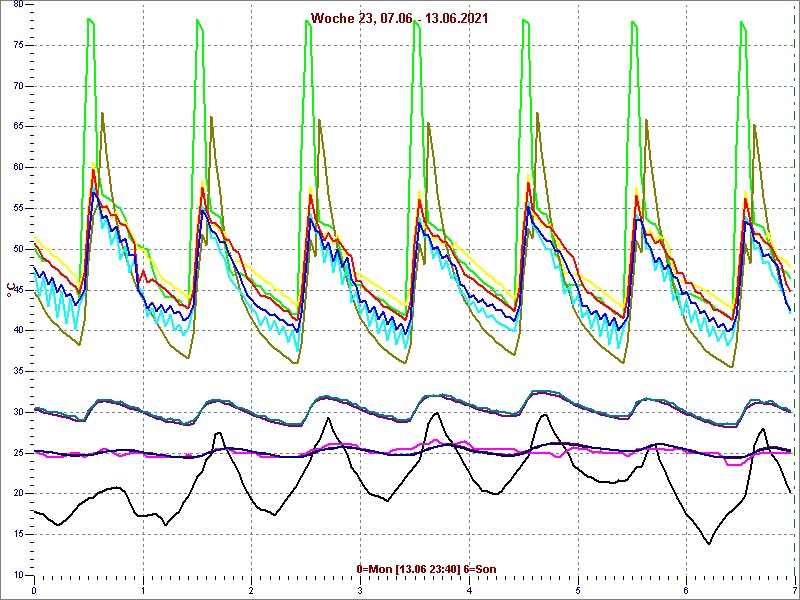Click the 30 label on the temperature axis
800x600 pixels.
click(17, 412)
